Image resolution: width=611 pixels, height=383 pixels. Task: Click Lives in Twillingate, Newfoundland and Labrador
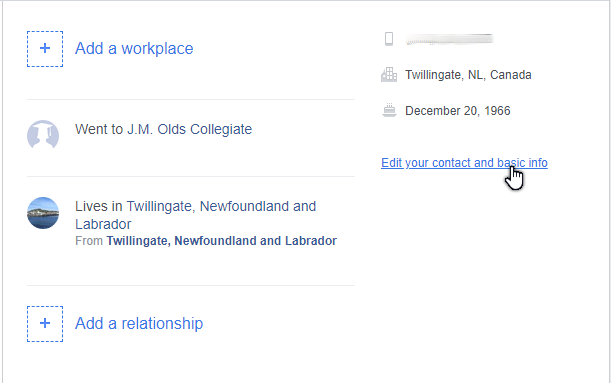coord(195,215)
